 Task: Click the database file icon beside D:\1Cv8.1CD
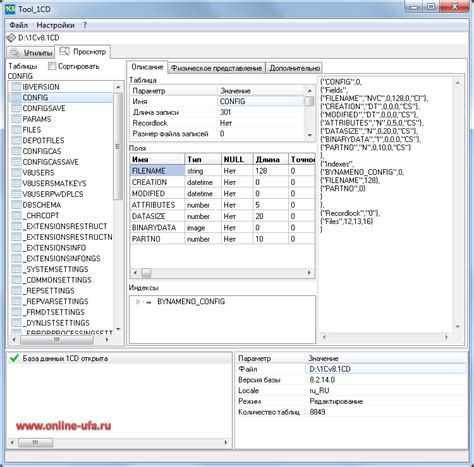(x=11, y=38)
